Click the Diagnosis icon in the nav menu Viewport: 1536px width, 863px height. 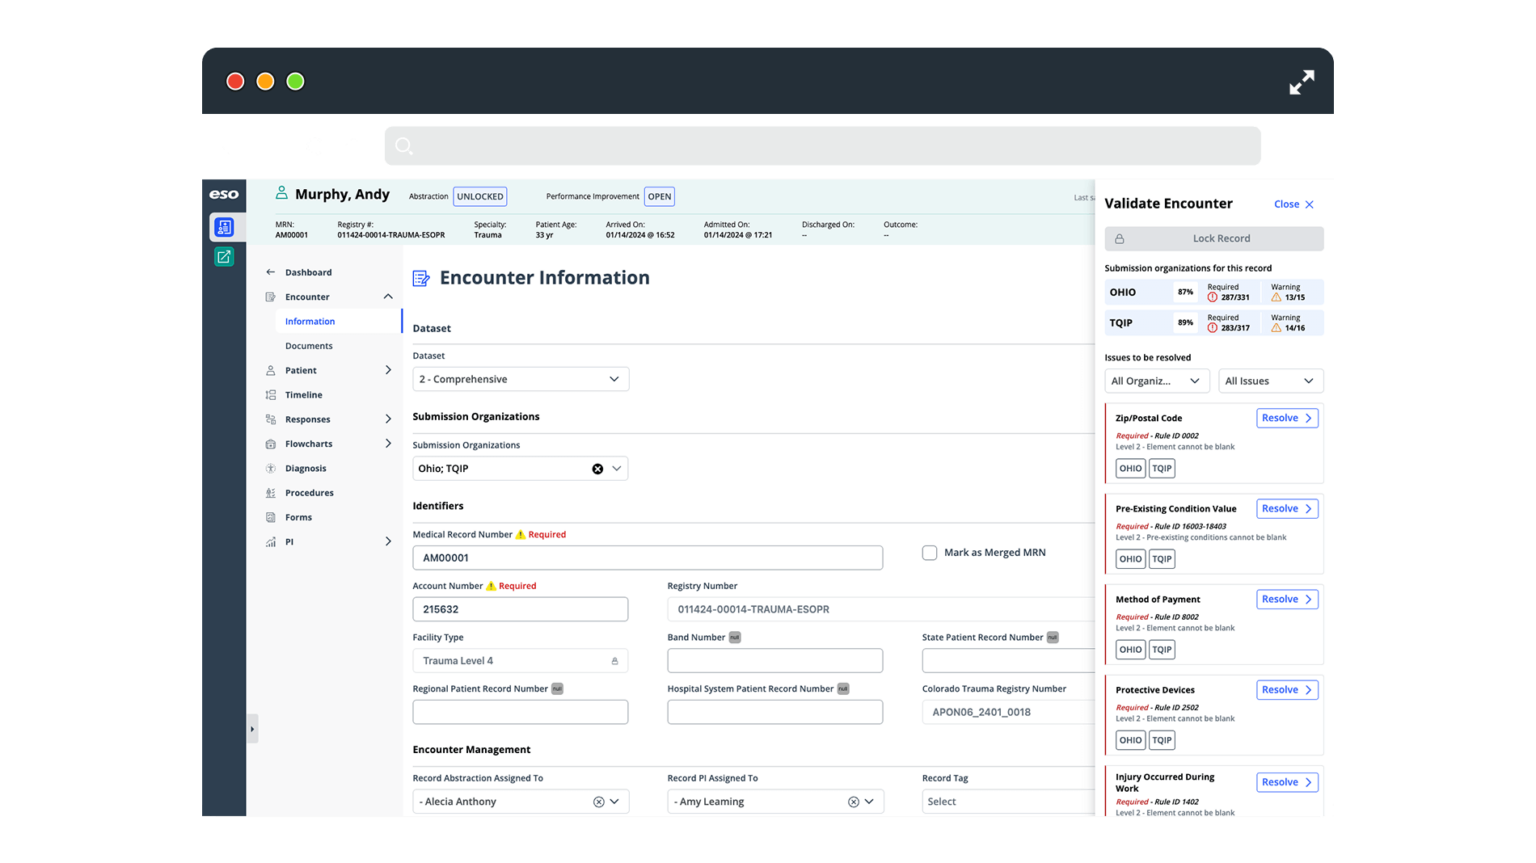coord(270,468)
